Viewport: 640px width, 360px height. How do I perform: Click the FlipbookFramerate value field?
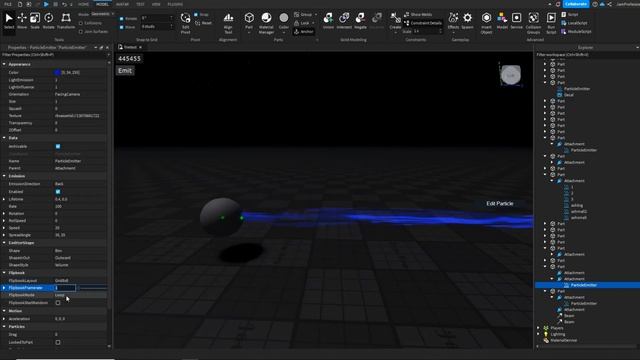[x=65, y=288]
